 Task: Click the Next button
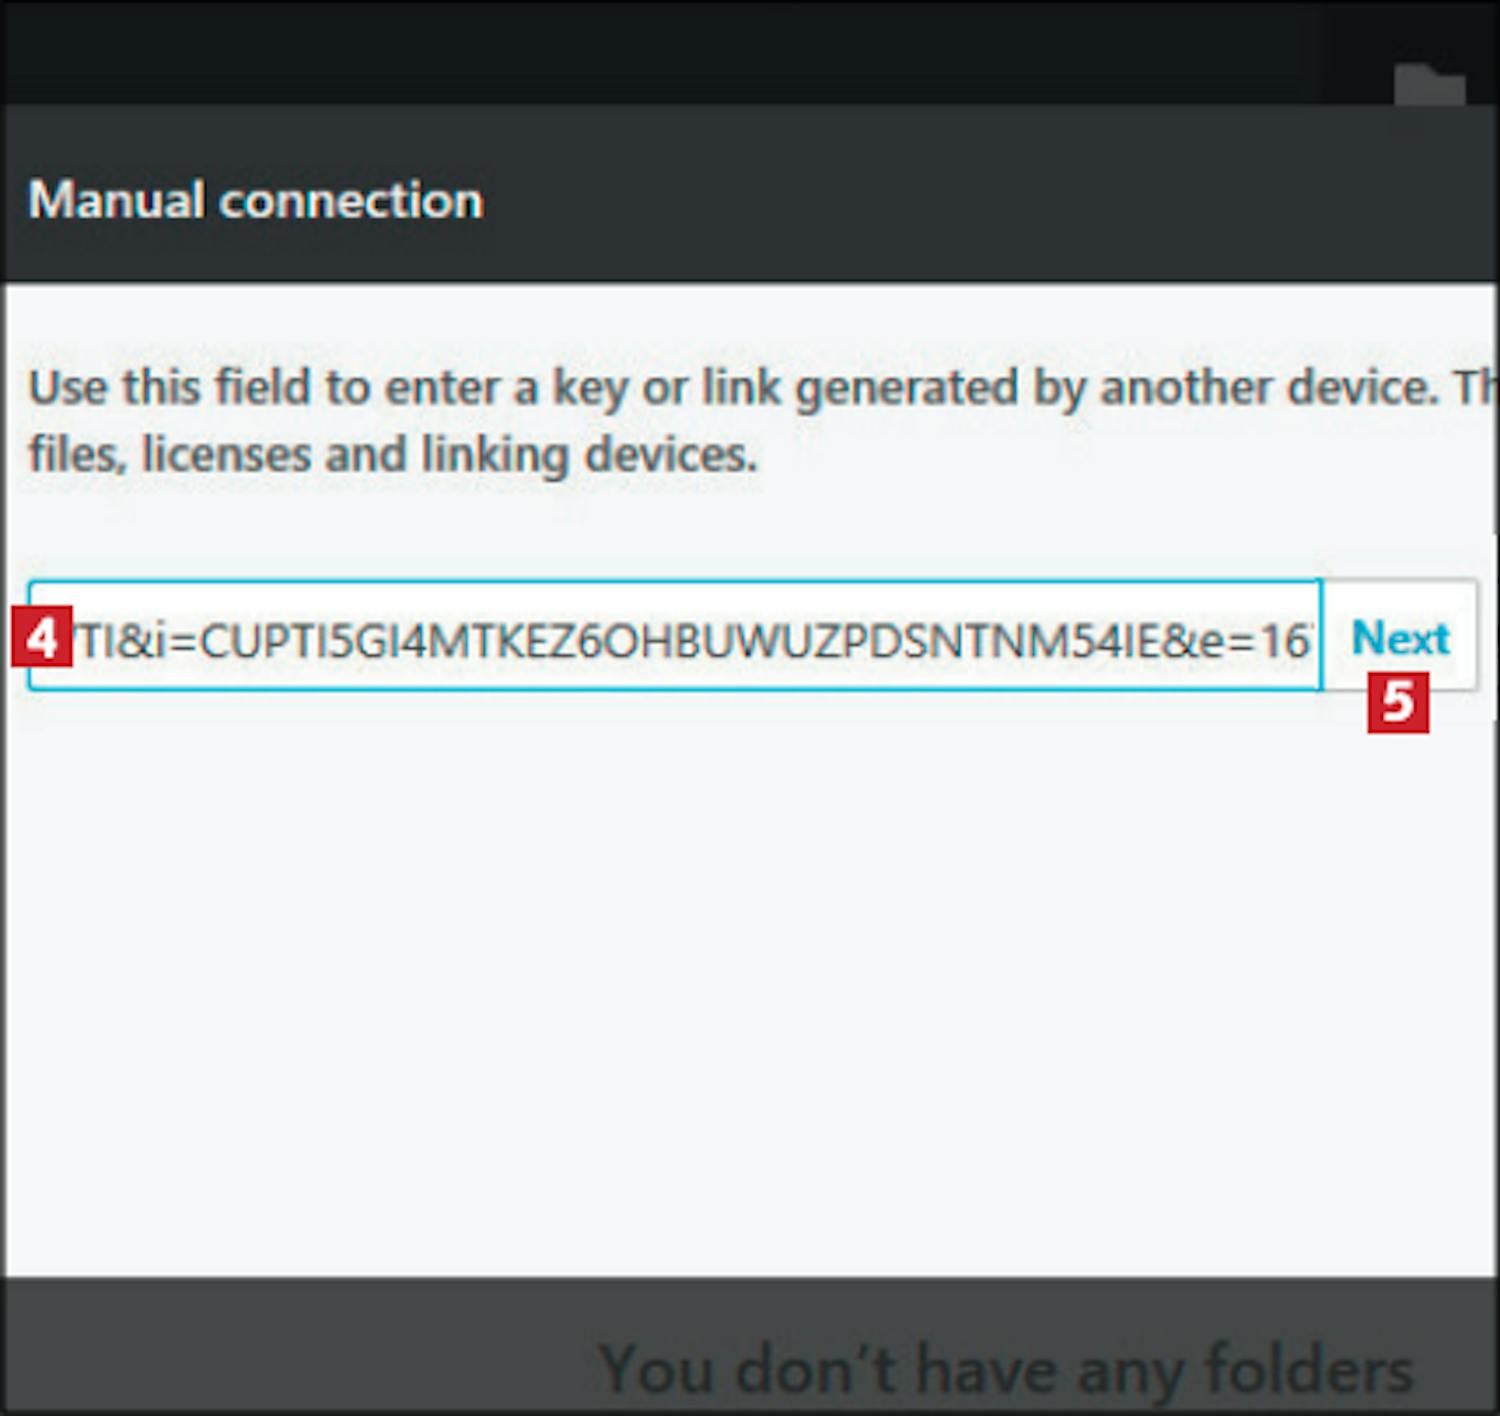pos(1399,638)
